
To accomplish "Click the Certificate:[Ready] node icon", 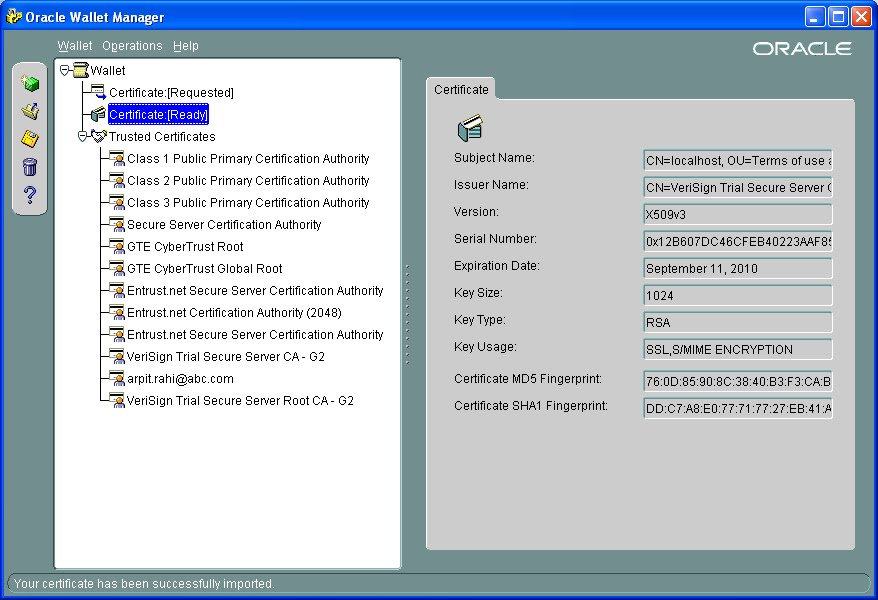I will tap(99, 114).
